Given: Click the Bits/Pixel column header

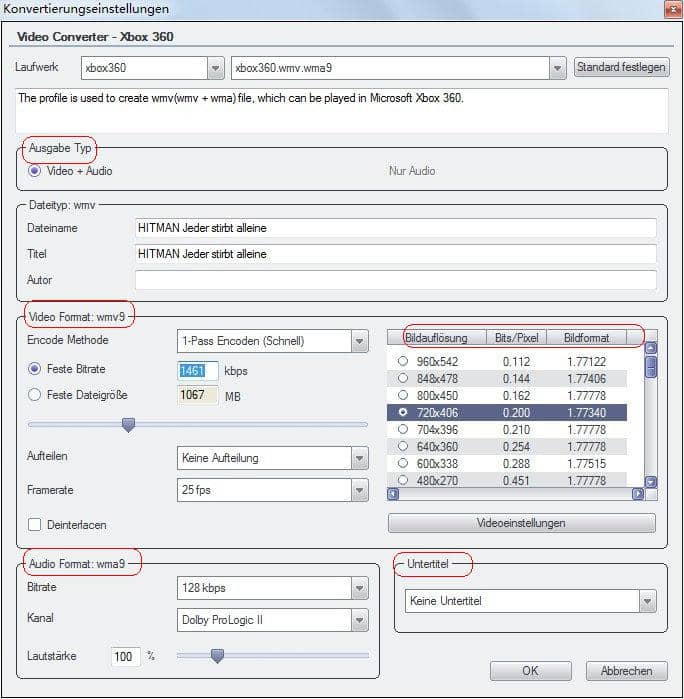Looking at the screenshot, I should click(516, 338).
